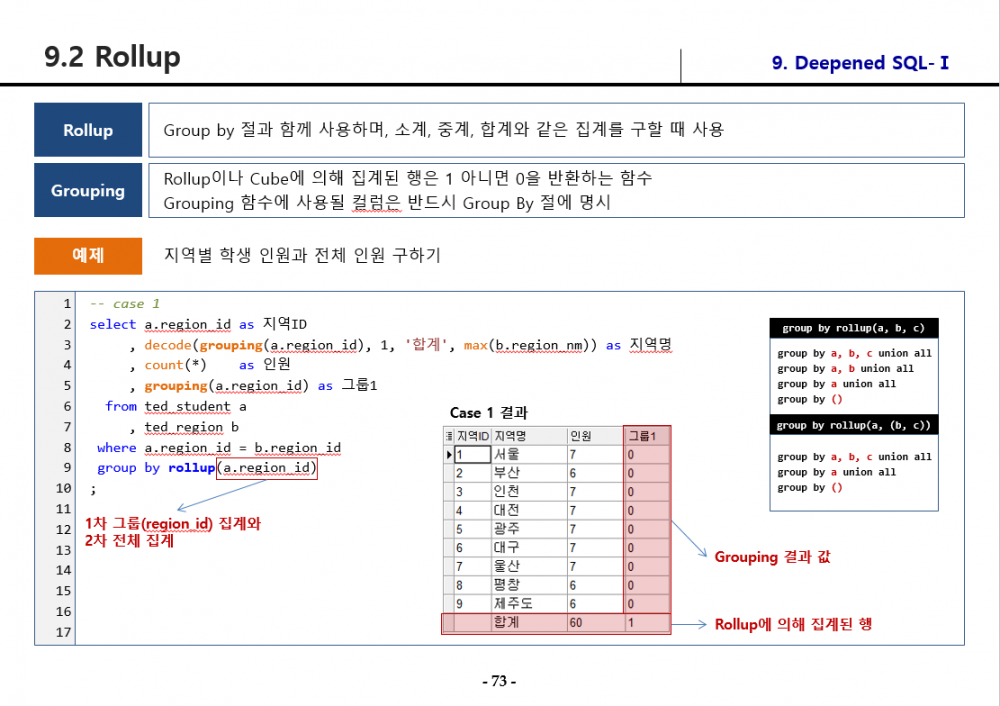Click the 지역ID cell "1" in the 서울 row
1000x706 pixels.
pyautogui.click(x=473, y=455)
